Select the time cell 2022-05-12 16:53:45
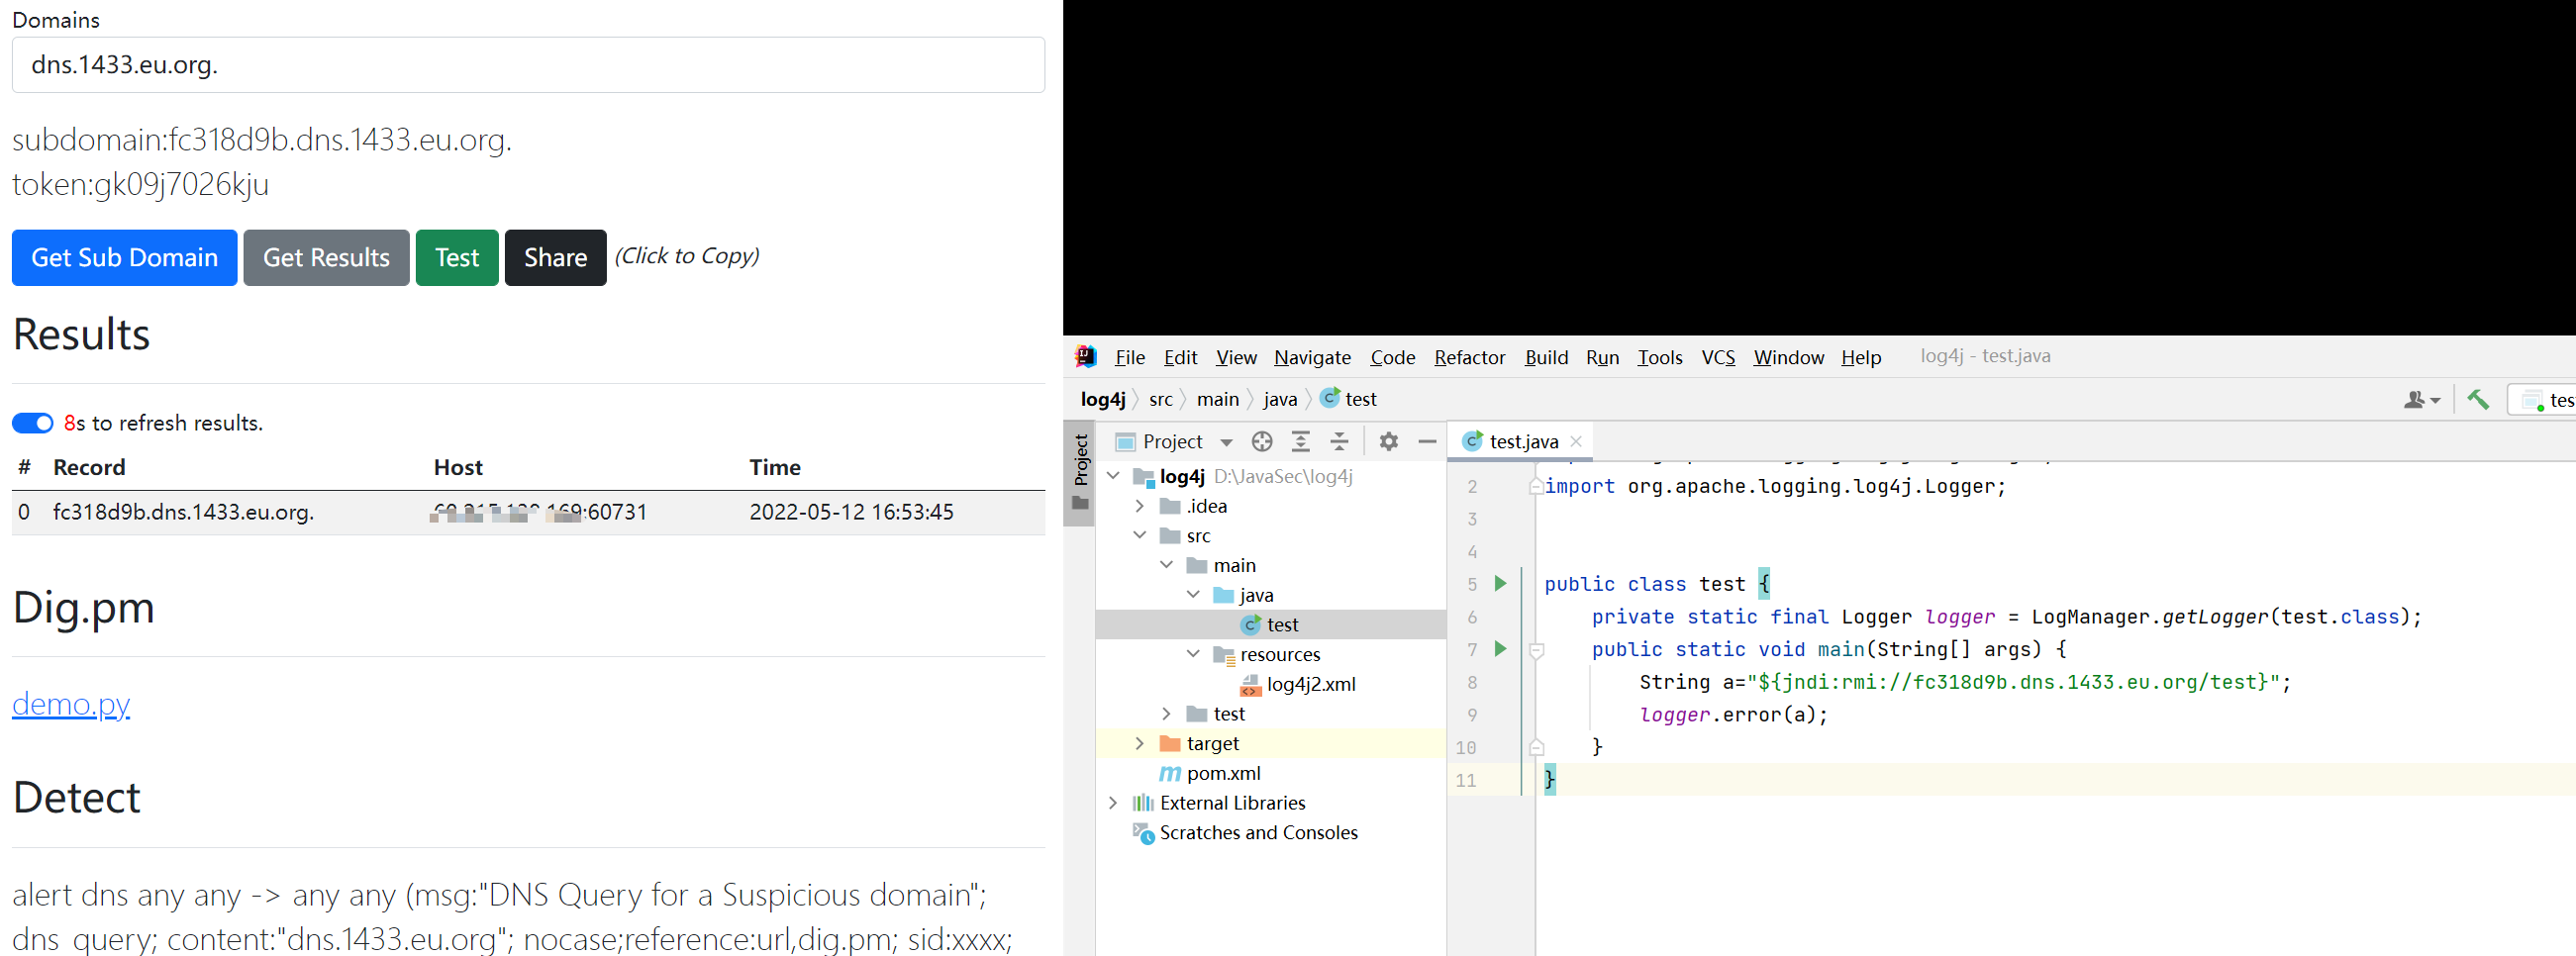This screenshot has width=2576, height=956. coord(851,512)
